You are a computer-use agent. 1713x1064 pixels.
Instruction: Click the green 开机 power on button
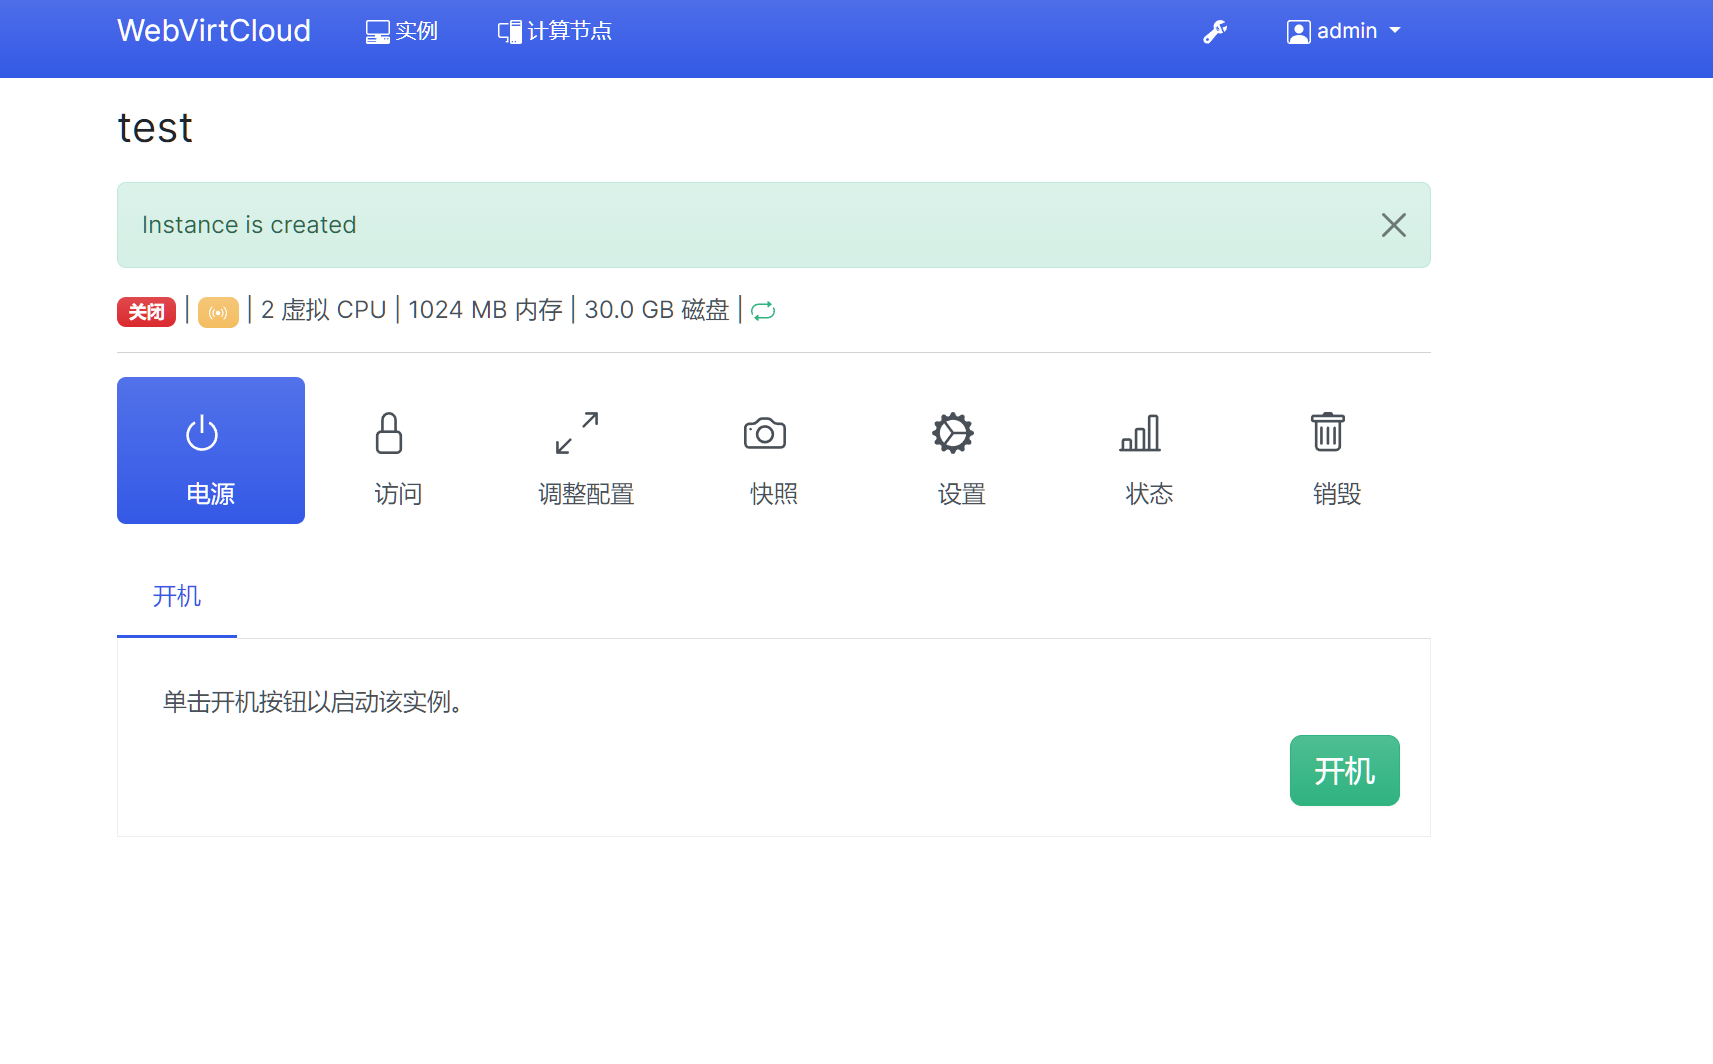coord(1344,770)
